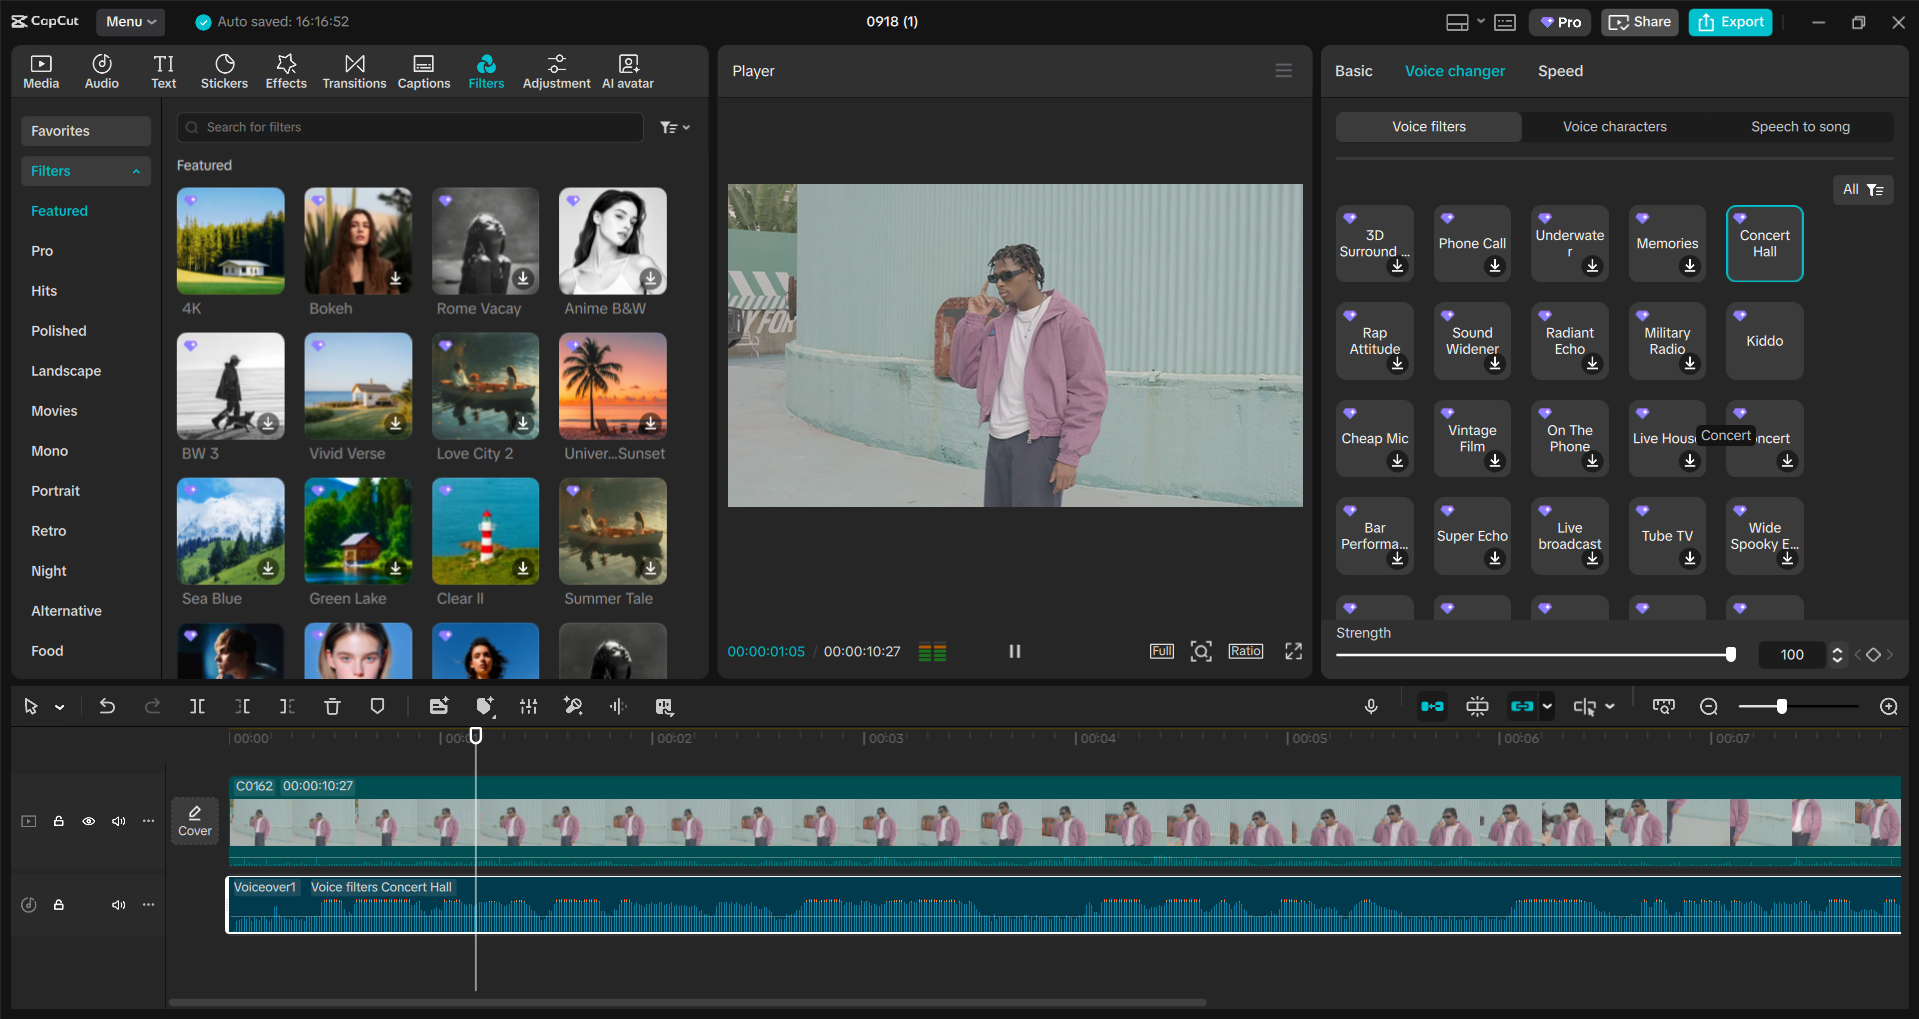1919x1019 pixels.
Task: Select the Kiddo voice filter
Action: 1764,341
